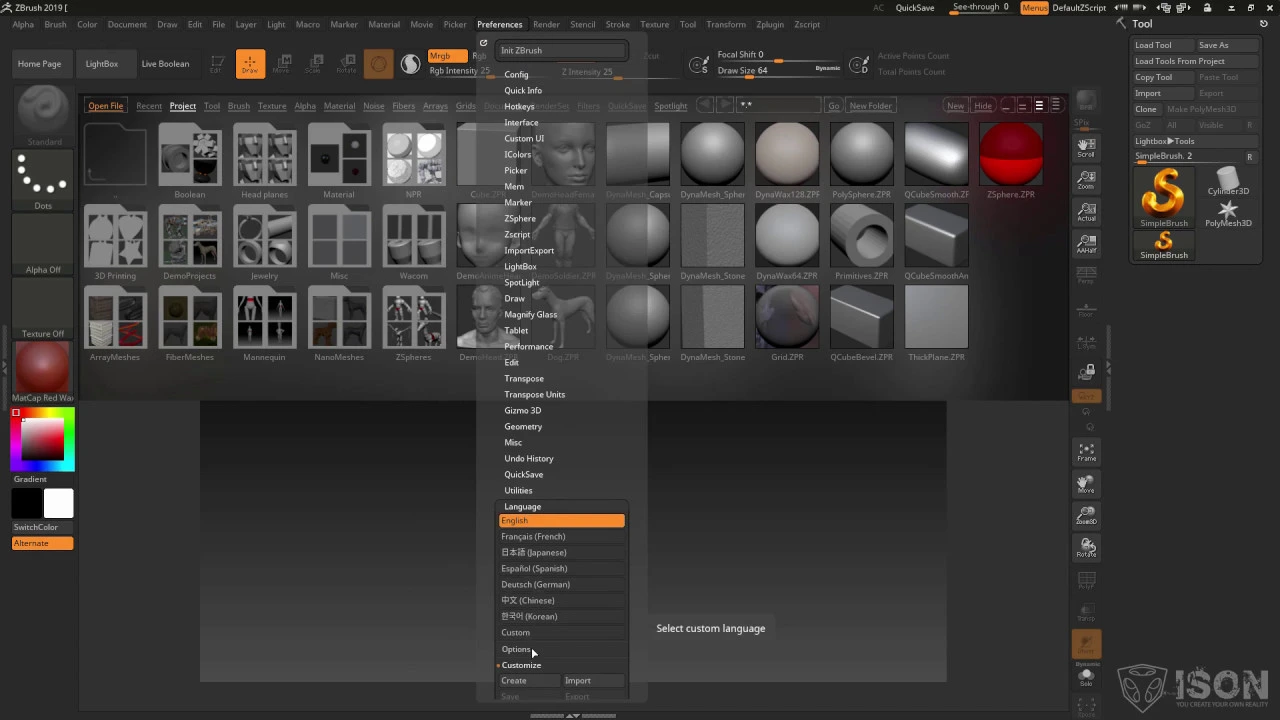
Task: Click the Frame icon
Action: click(x=1086, y=452)
